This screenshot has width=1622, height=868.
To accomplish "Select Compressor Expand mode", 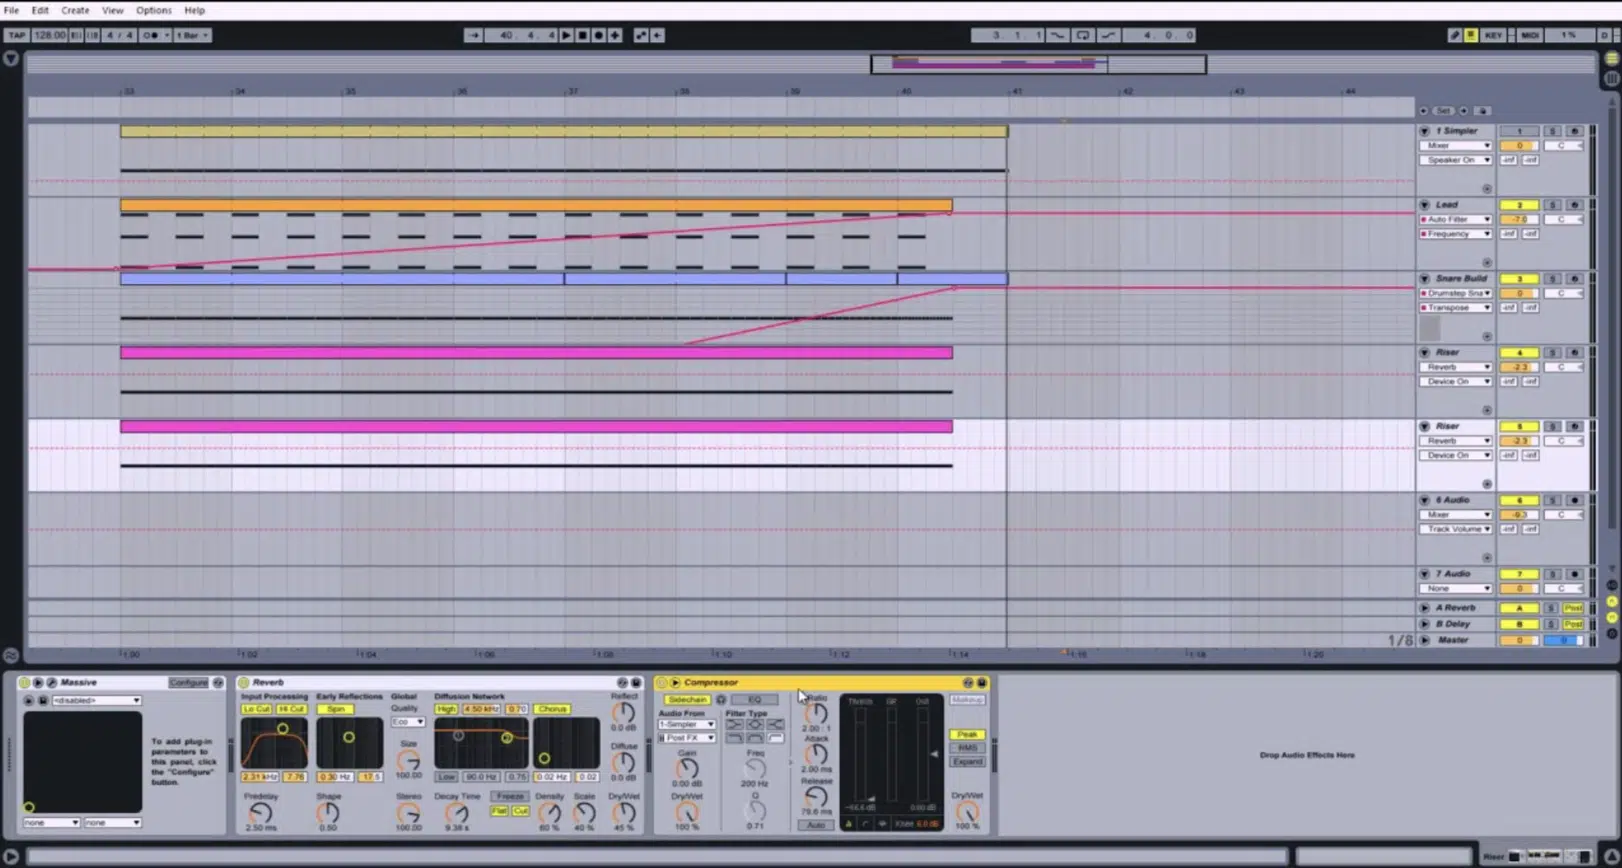I will click(967, 762).
